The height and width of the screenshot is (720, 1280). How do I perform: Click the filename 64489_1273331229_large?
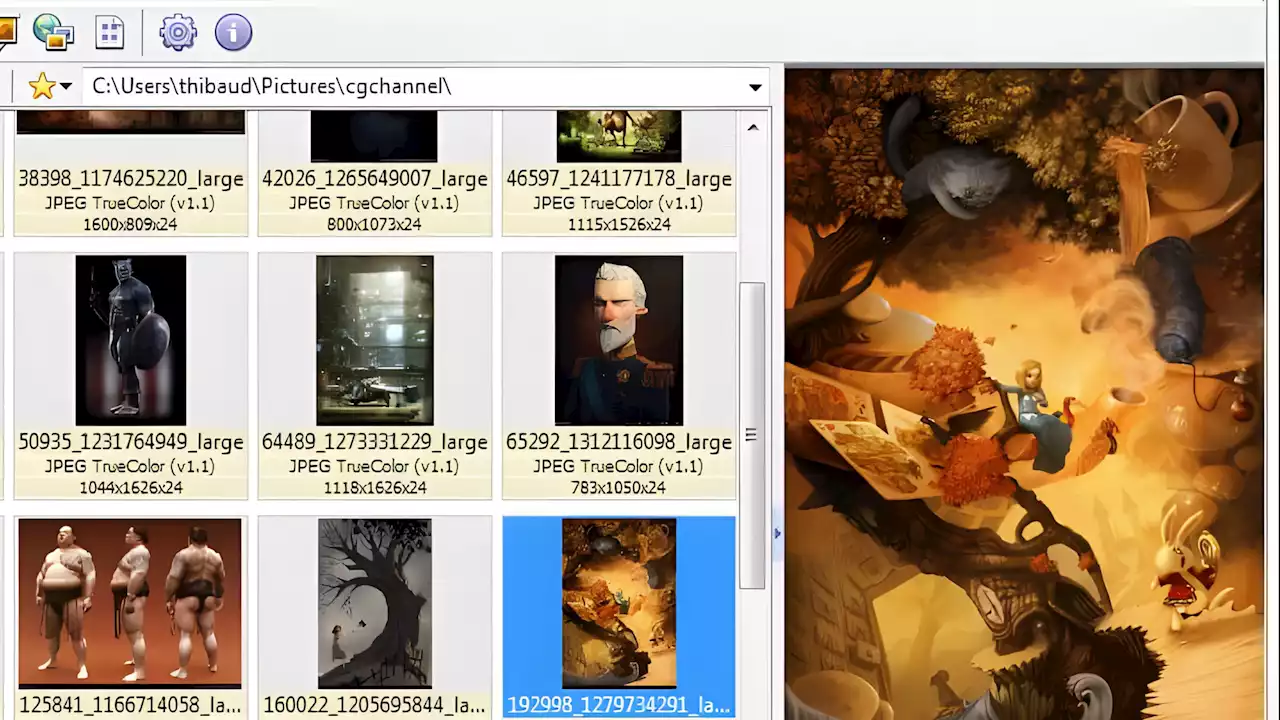pos(375,442)
